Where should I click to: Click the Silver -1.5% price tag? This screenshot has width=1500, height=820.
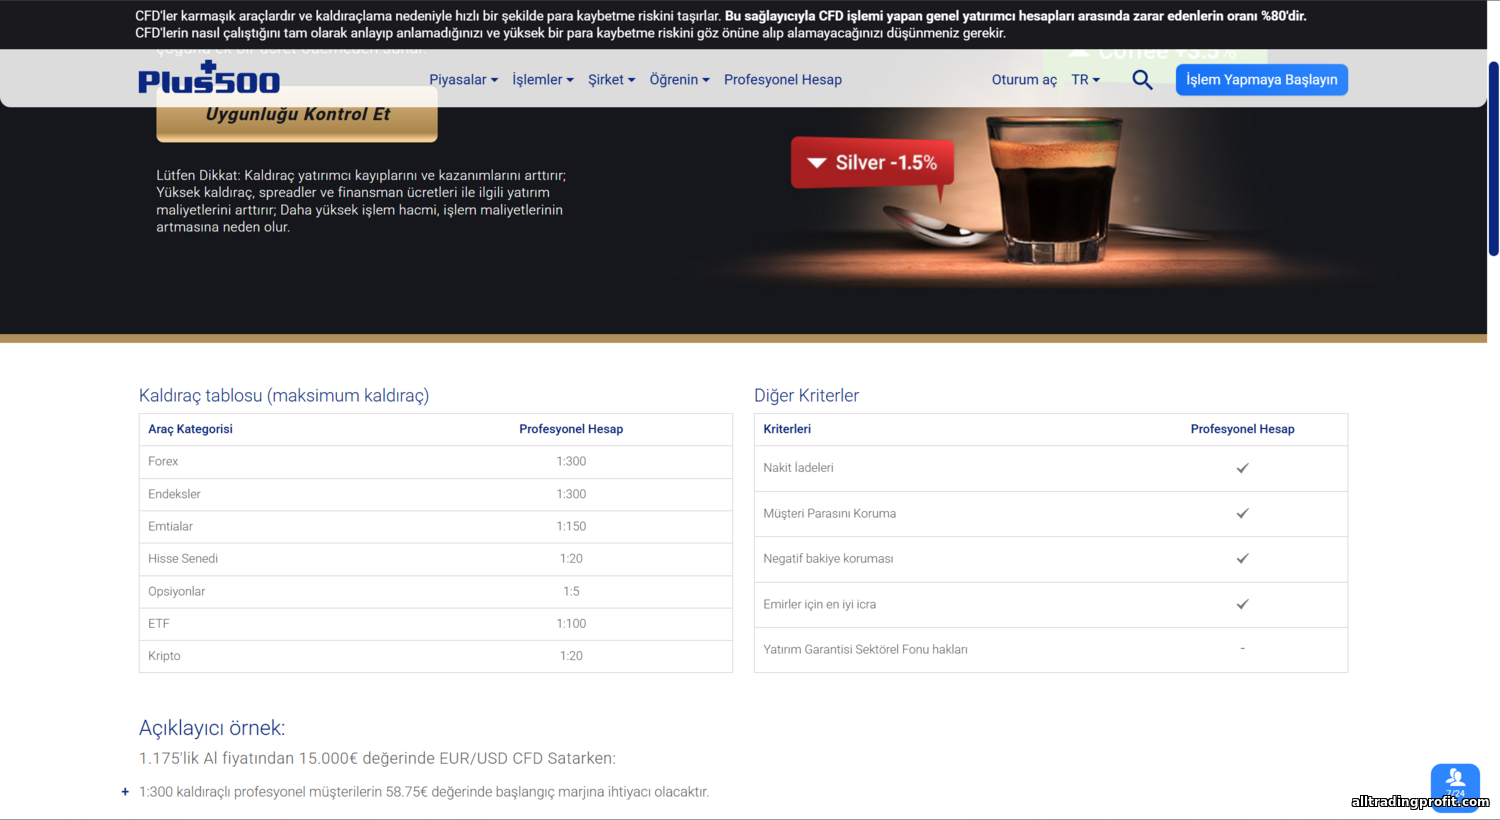[872, 163]
